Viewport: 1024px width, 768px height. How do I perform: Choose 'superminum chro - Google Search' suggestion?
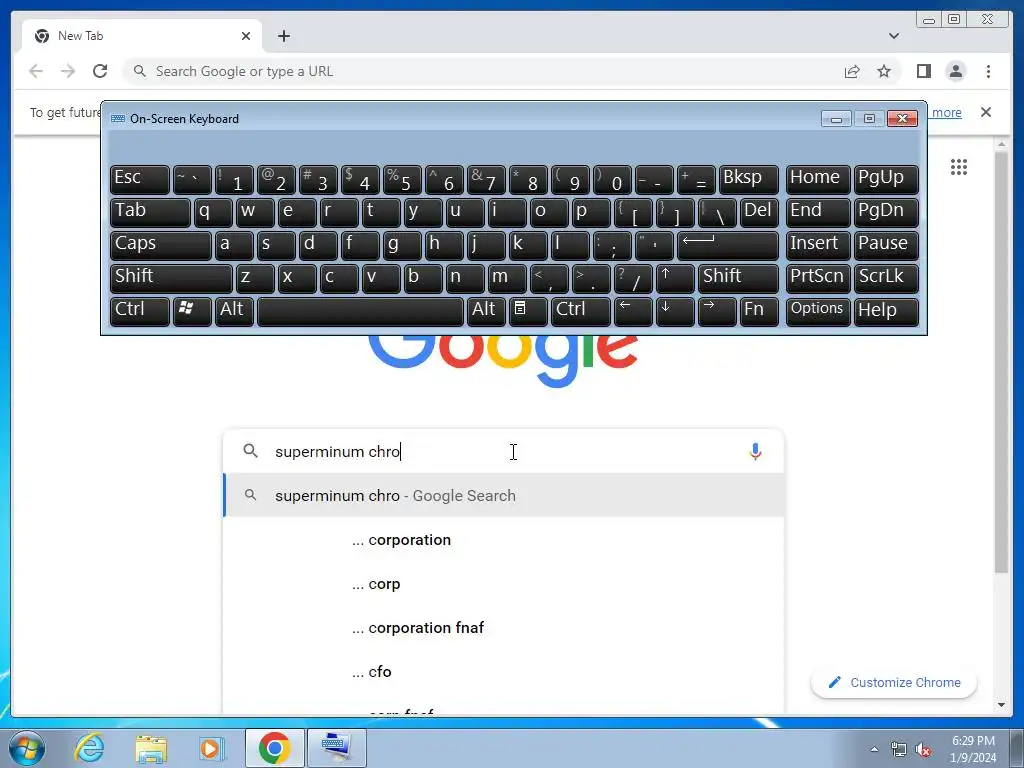coord(504,496)
